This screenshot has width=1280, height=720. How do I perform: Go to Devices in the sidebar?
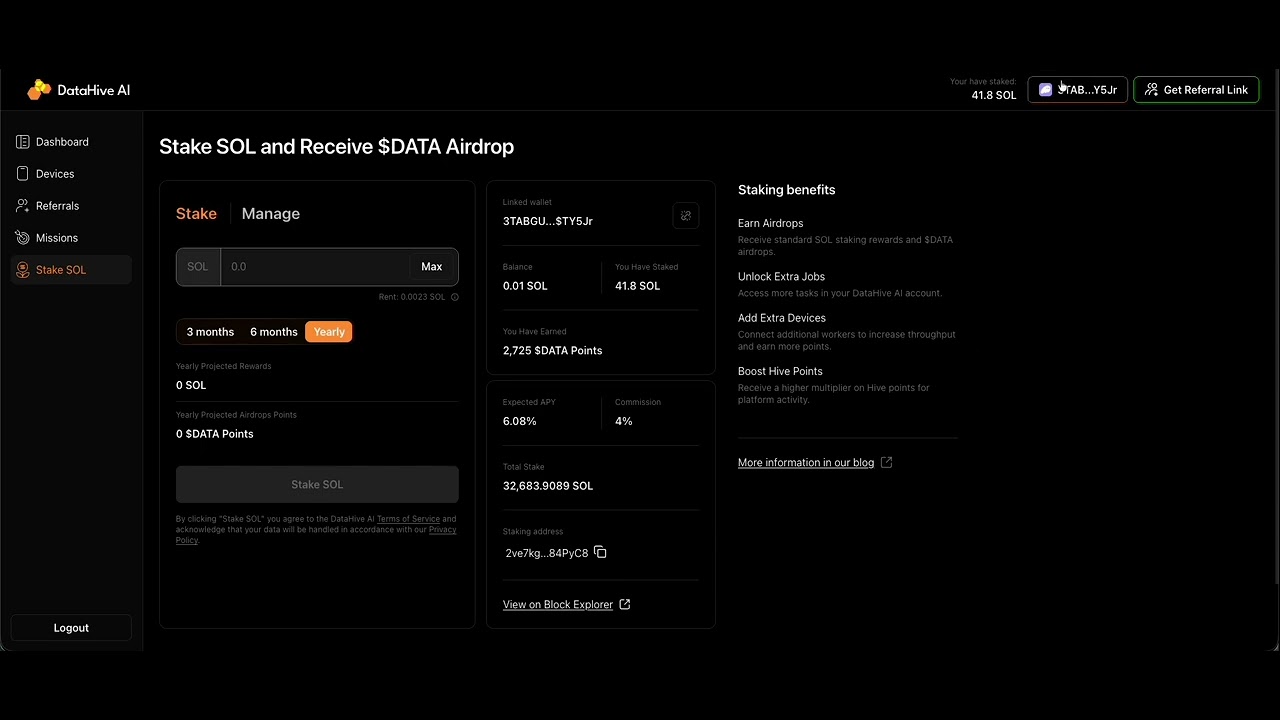click(71, 174)
